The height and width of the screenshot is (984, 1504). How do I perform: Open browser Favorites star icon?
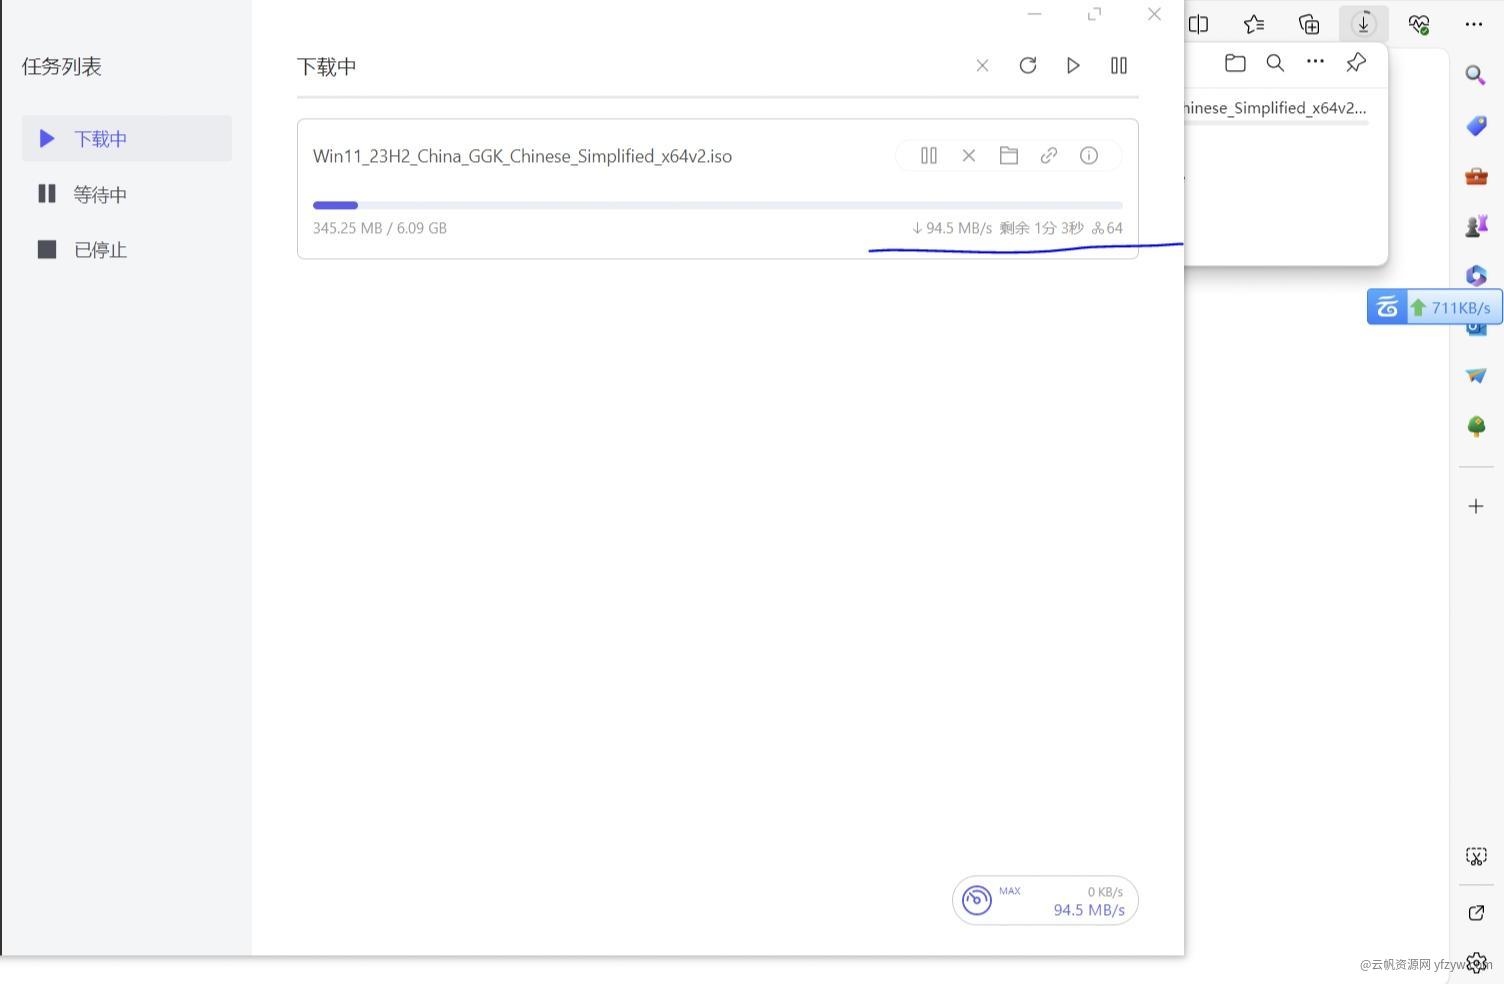tap(1254, 24)
